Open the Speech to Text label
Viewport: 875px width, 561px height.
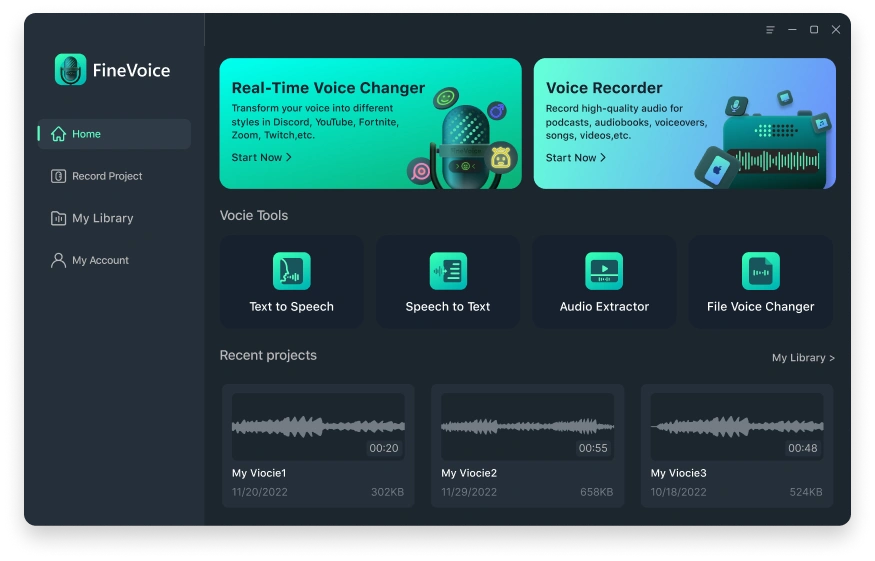click(x=448, y=306)
